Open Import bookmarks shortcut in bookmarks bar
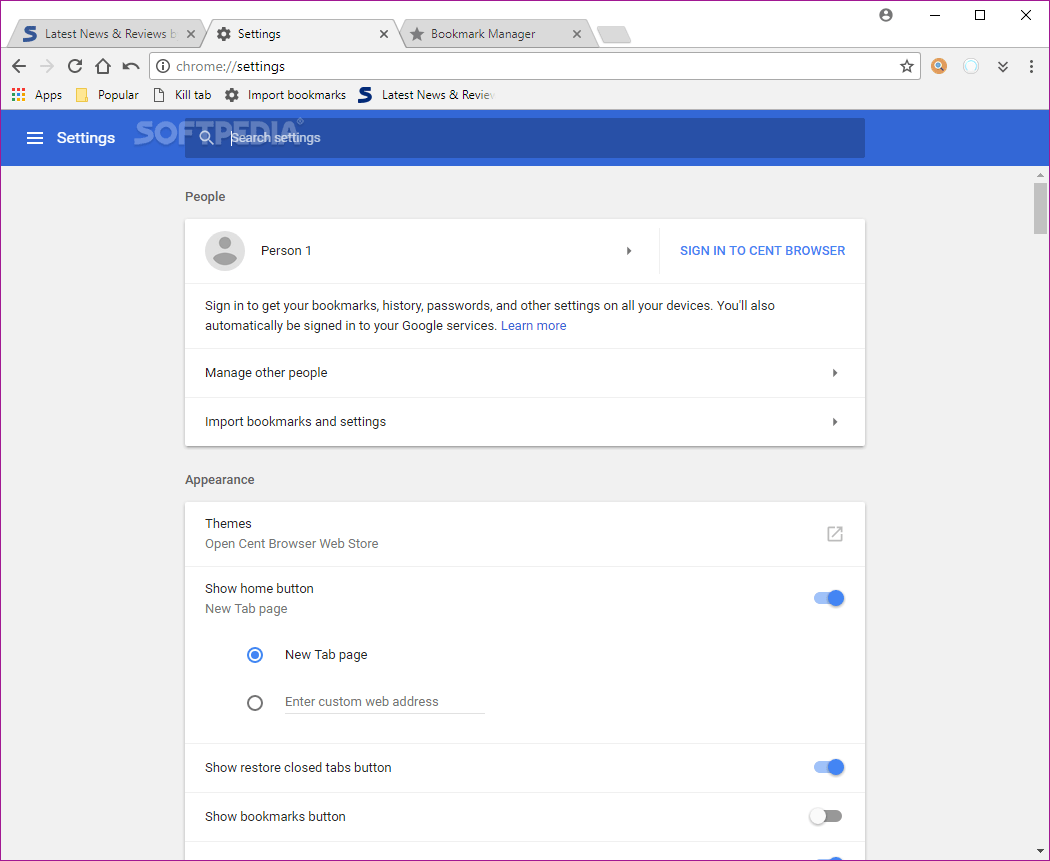 (286, 95)
